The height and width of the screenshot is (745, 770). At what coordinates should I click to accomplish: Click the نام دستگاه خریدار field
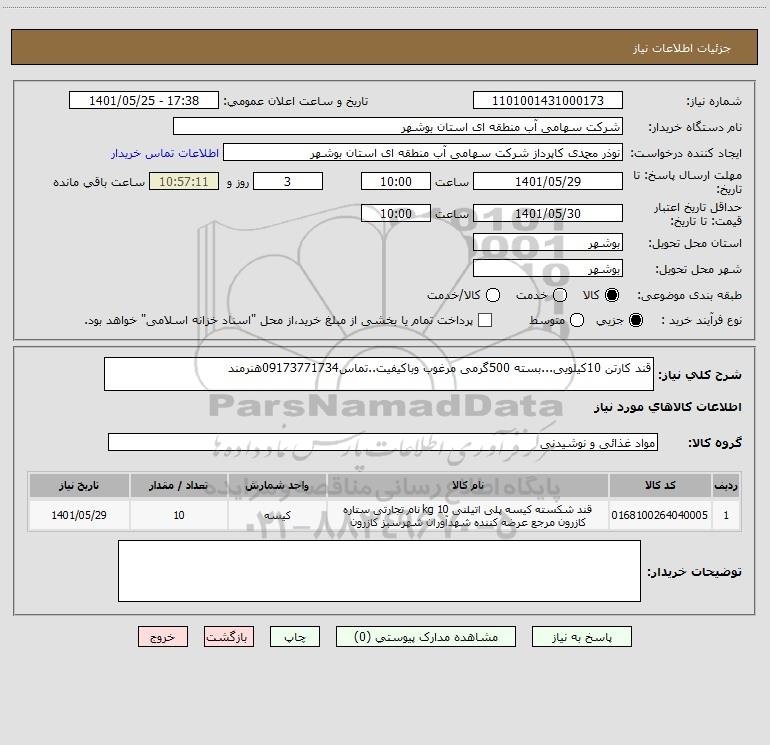(x=398, y=127)
